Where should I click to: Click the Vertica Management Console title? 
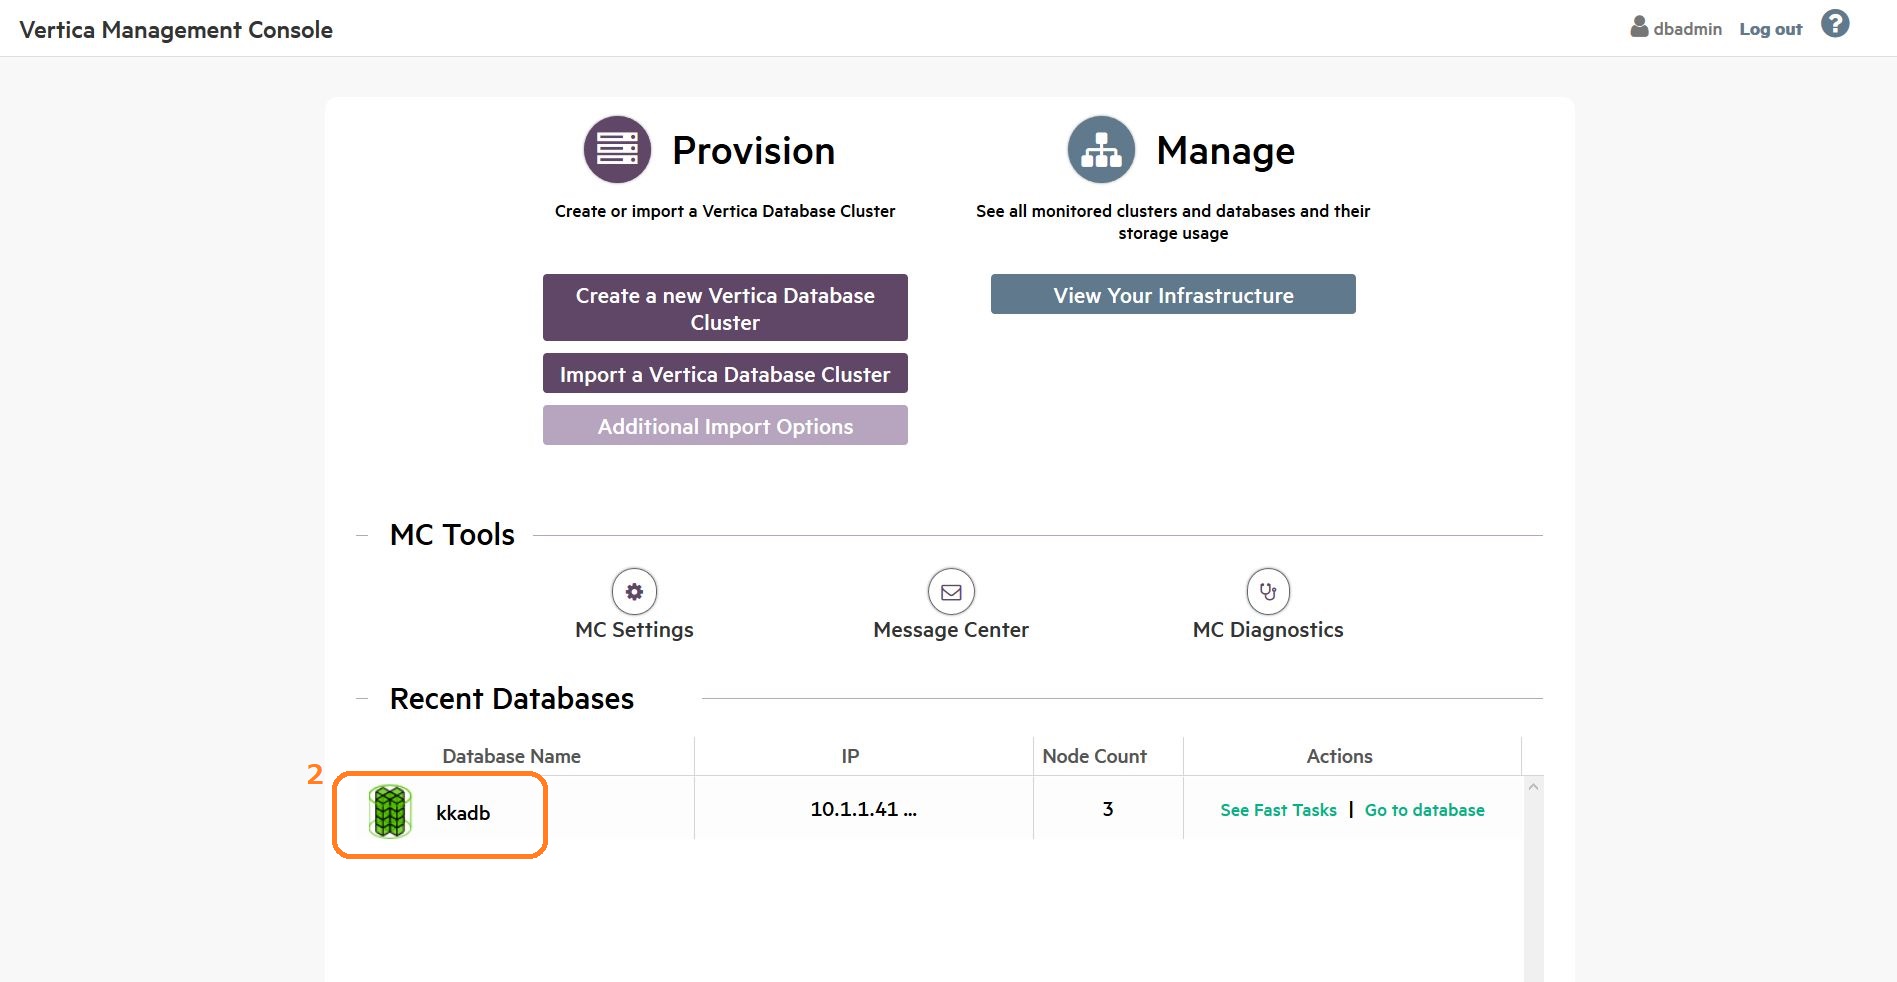[x=176, y=30]
